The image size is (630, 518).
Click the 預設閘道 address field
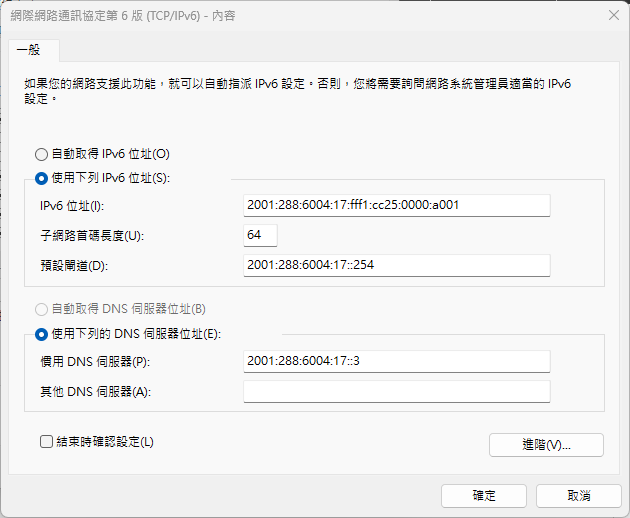[397, 265]
